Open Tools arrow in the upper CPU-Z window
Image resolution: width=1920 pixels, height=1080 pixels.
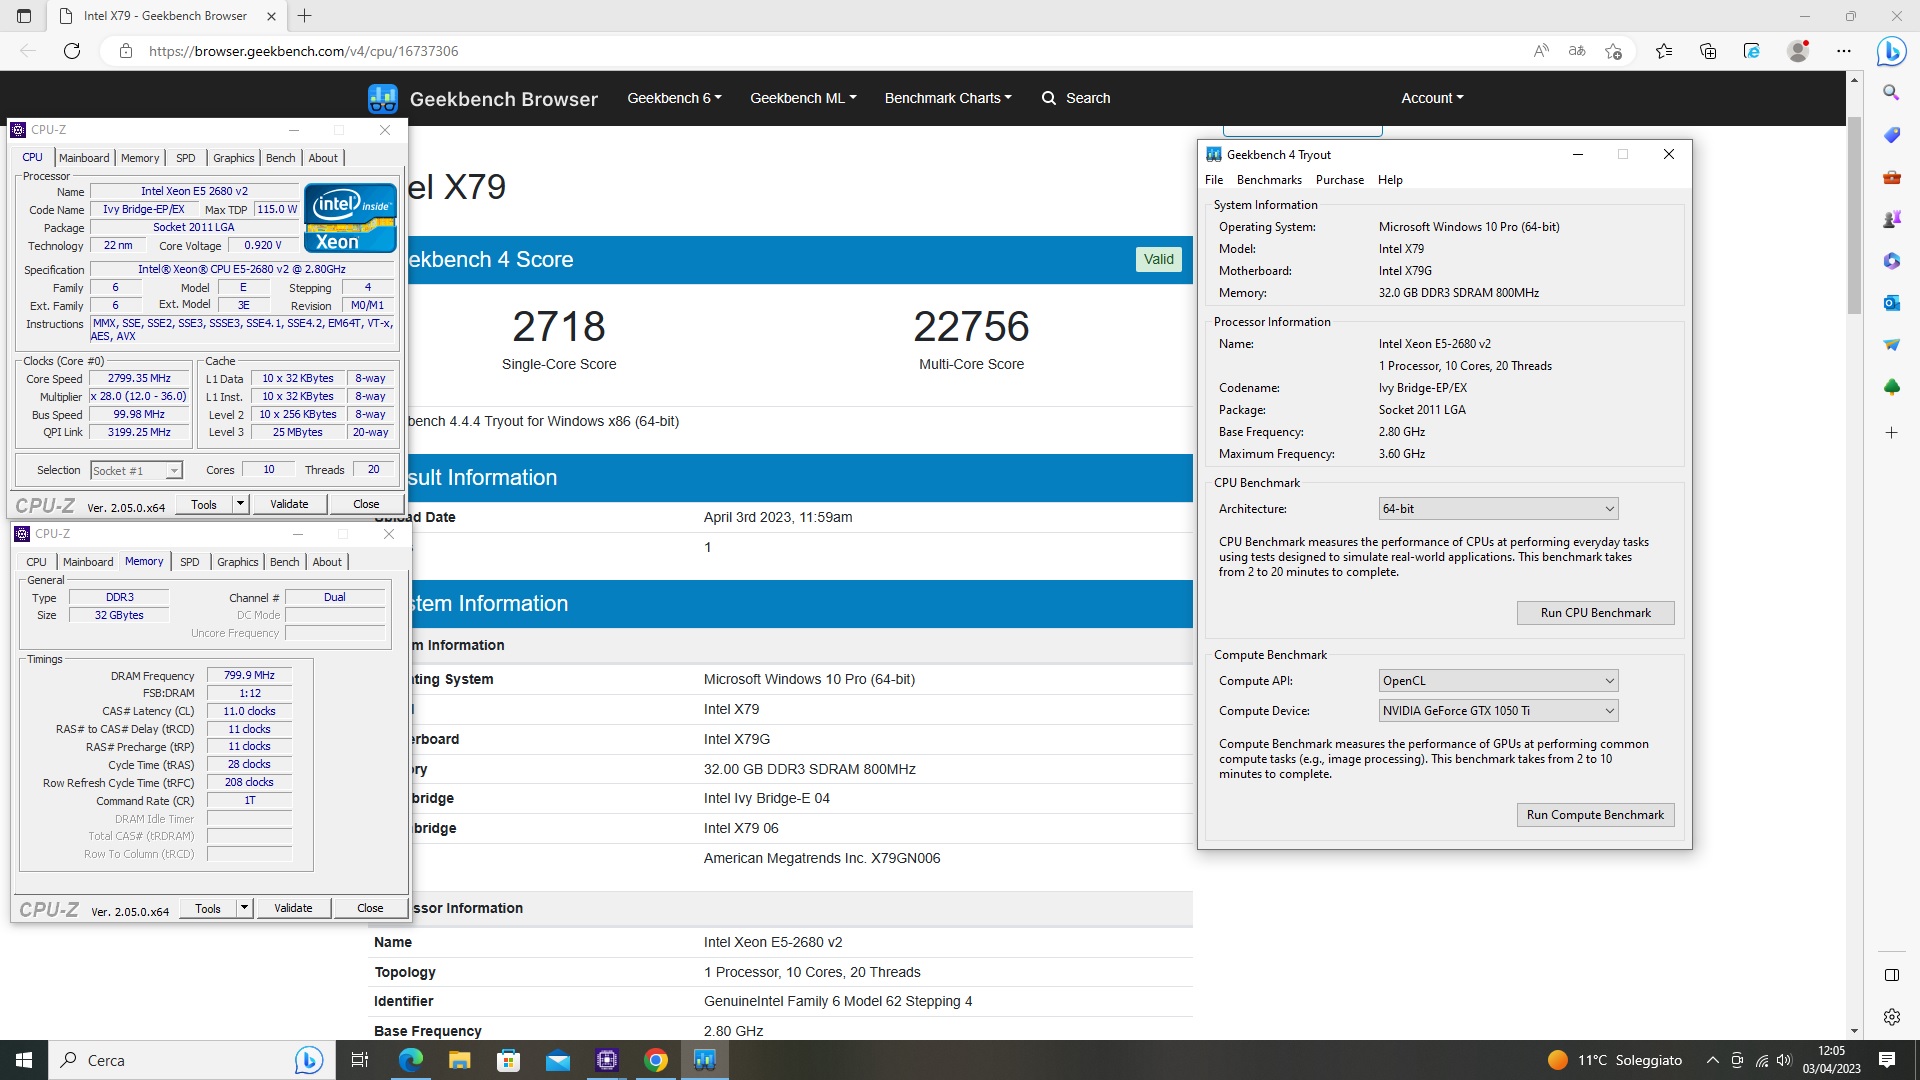[x=240, y=504]
